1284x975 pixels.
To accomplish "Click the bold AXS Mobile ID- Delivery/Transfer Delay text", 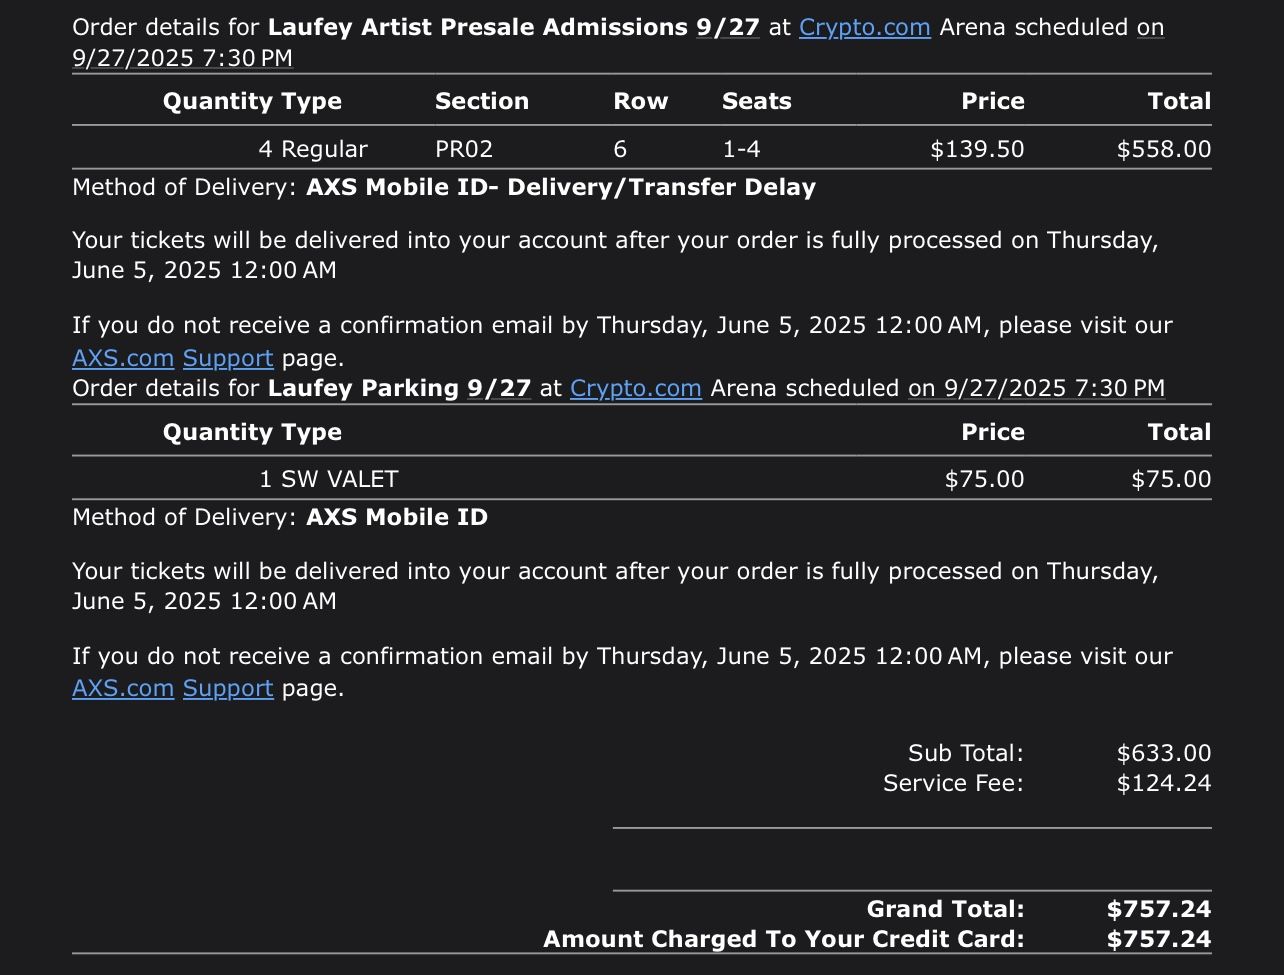I will [561, 188].
